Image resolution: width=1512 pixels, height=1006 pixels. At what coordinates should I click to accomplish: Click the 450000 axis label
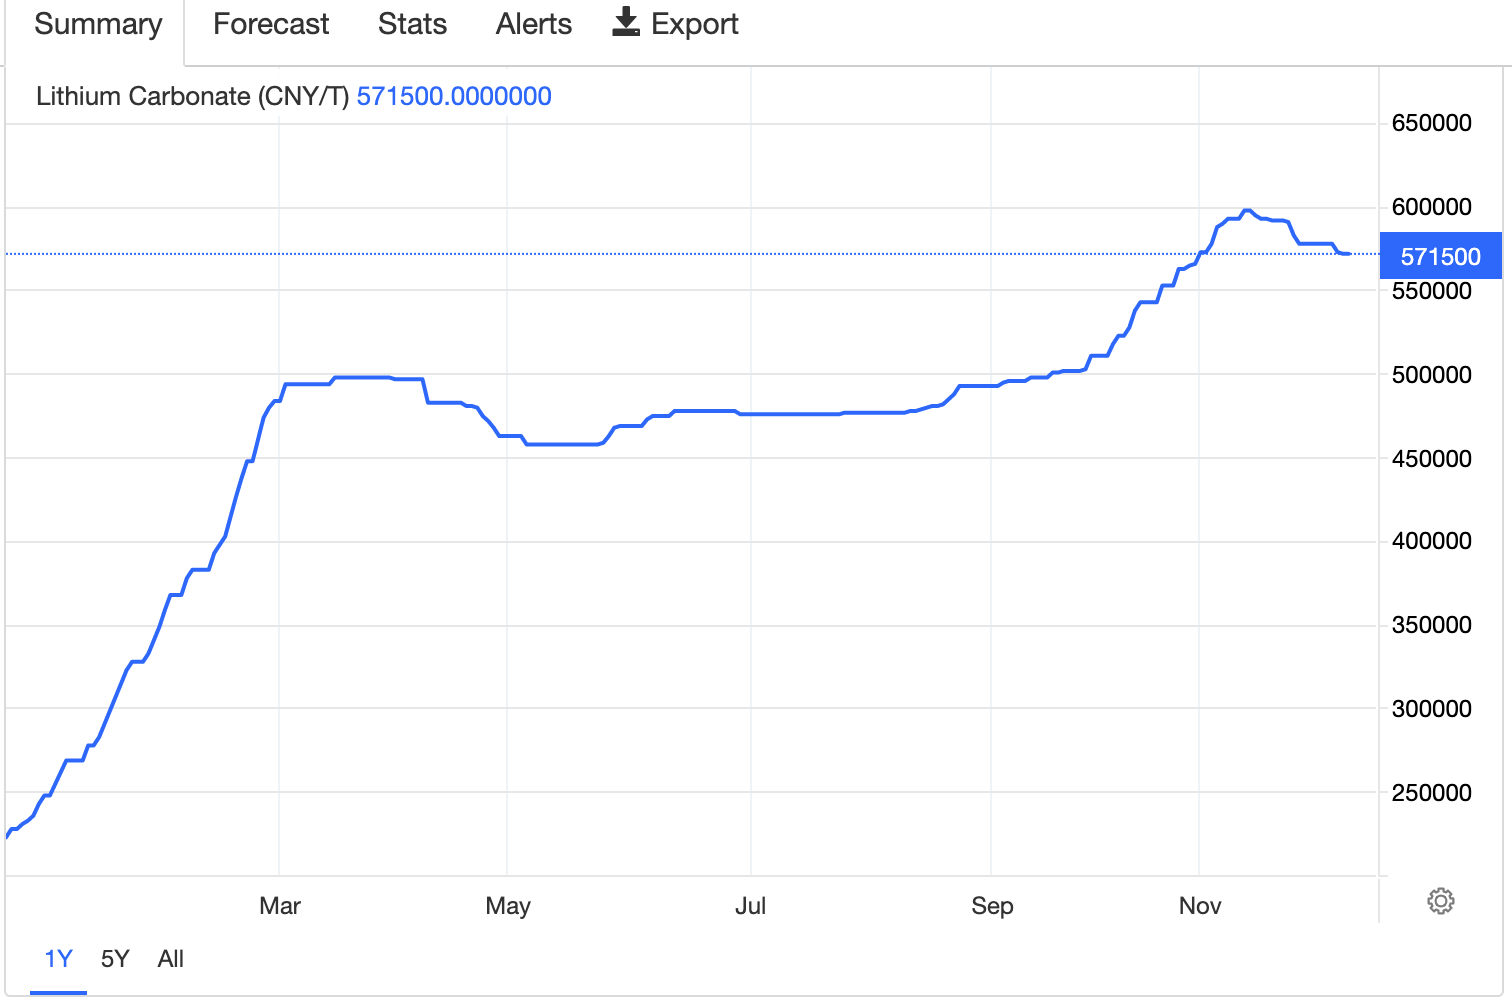click(1432, 459)
